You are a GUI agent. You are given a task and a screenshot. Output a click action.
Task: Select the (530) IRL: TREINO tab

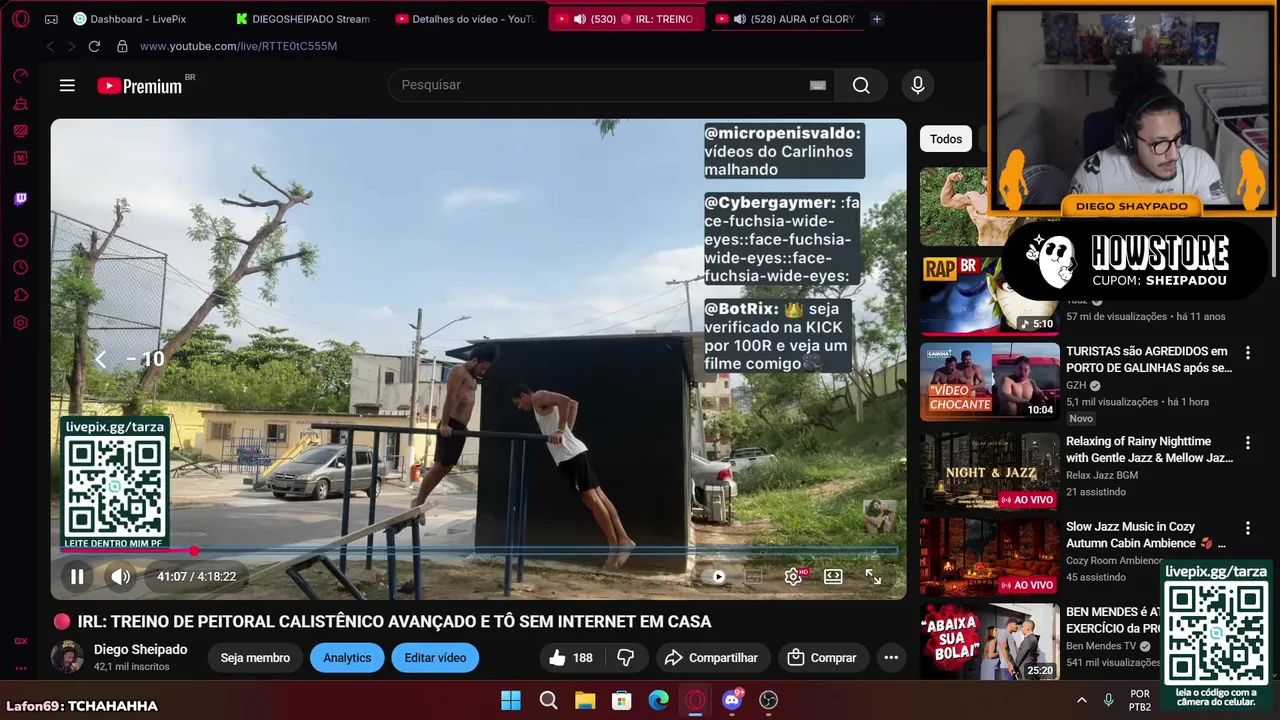coord(626,19)
